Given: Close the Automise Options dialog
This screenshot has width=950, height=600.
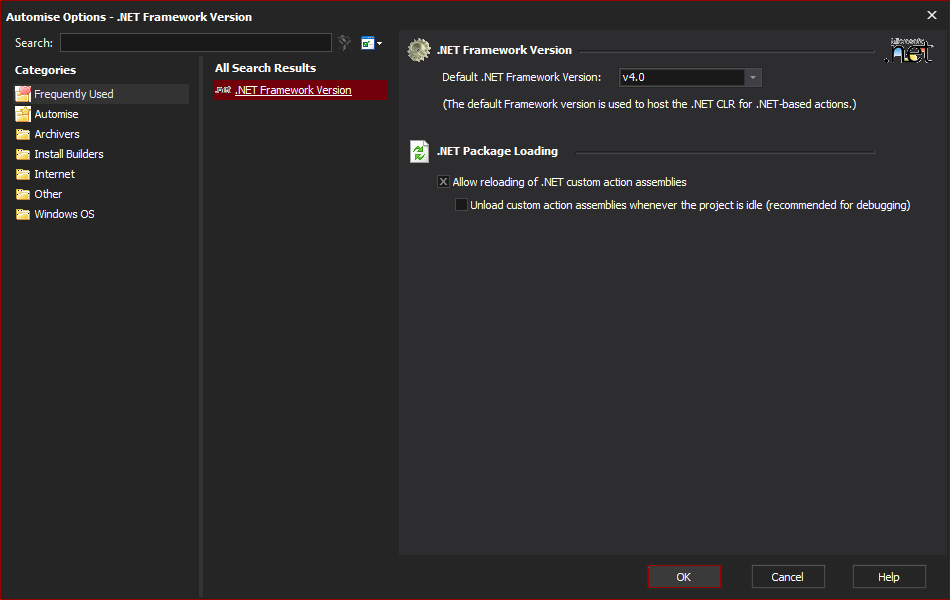Looking at the screenshot, I should (932, 15).
